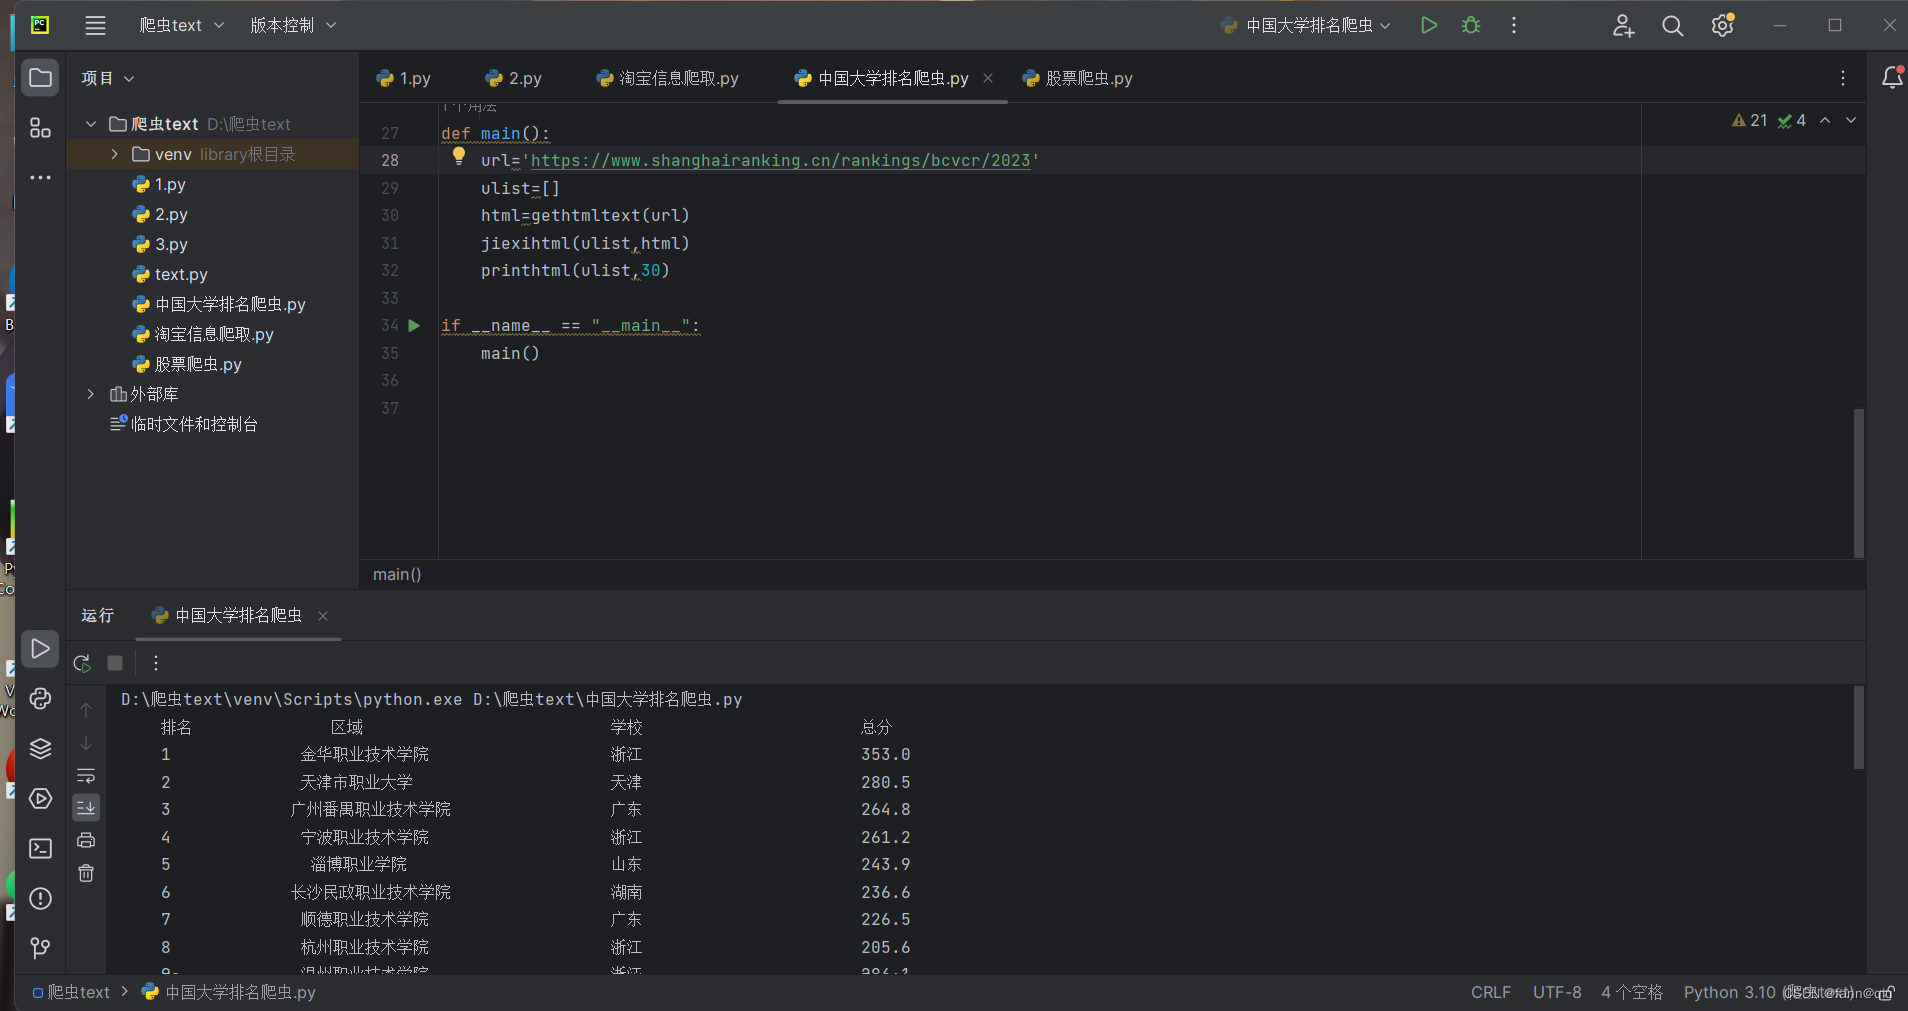The image size is (1908, 1011).
Task: Expand the 外部库 node
Action: [91, 394]
